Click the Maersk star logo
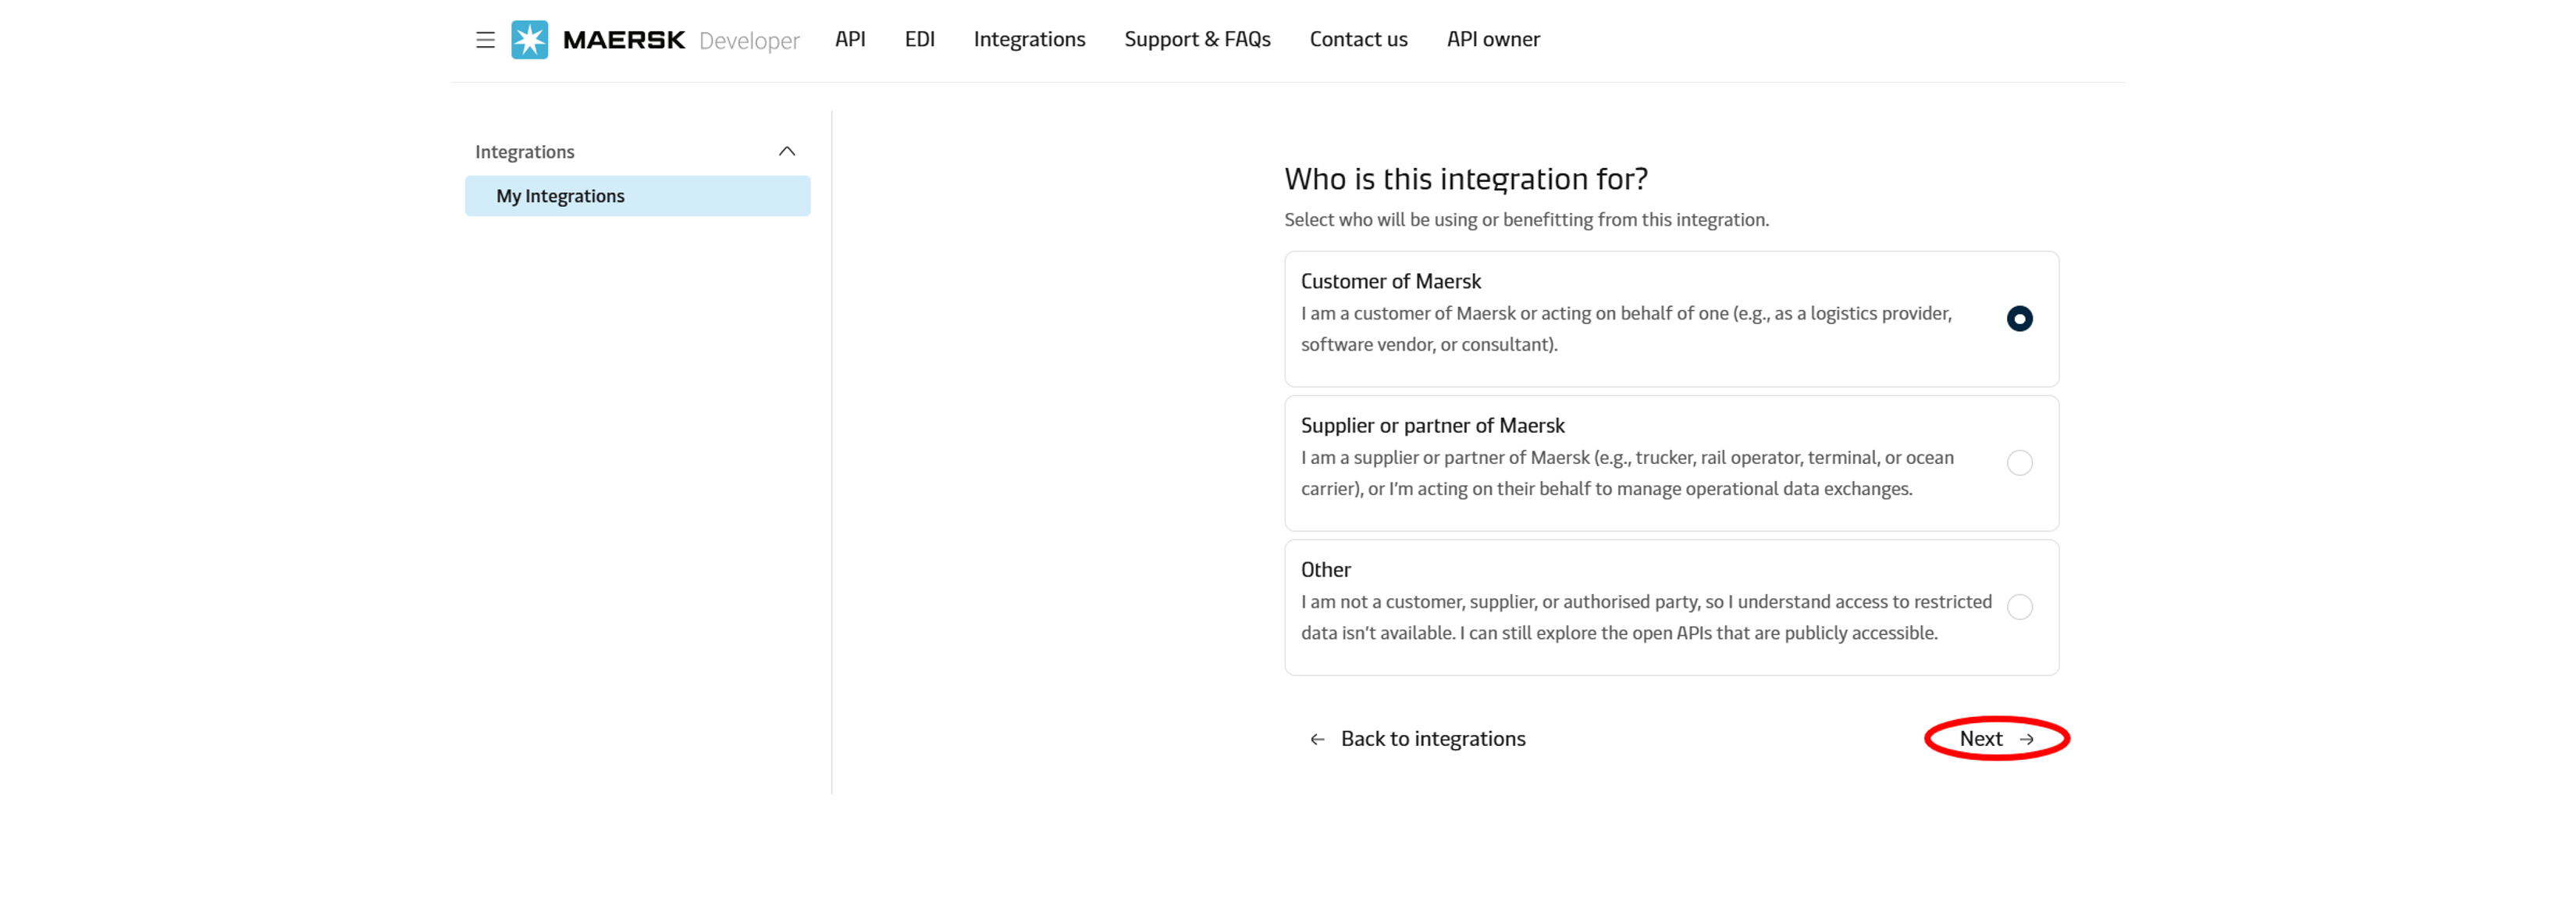The image size is (2576, 913). [x=529, y=39]
